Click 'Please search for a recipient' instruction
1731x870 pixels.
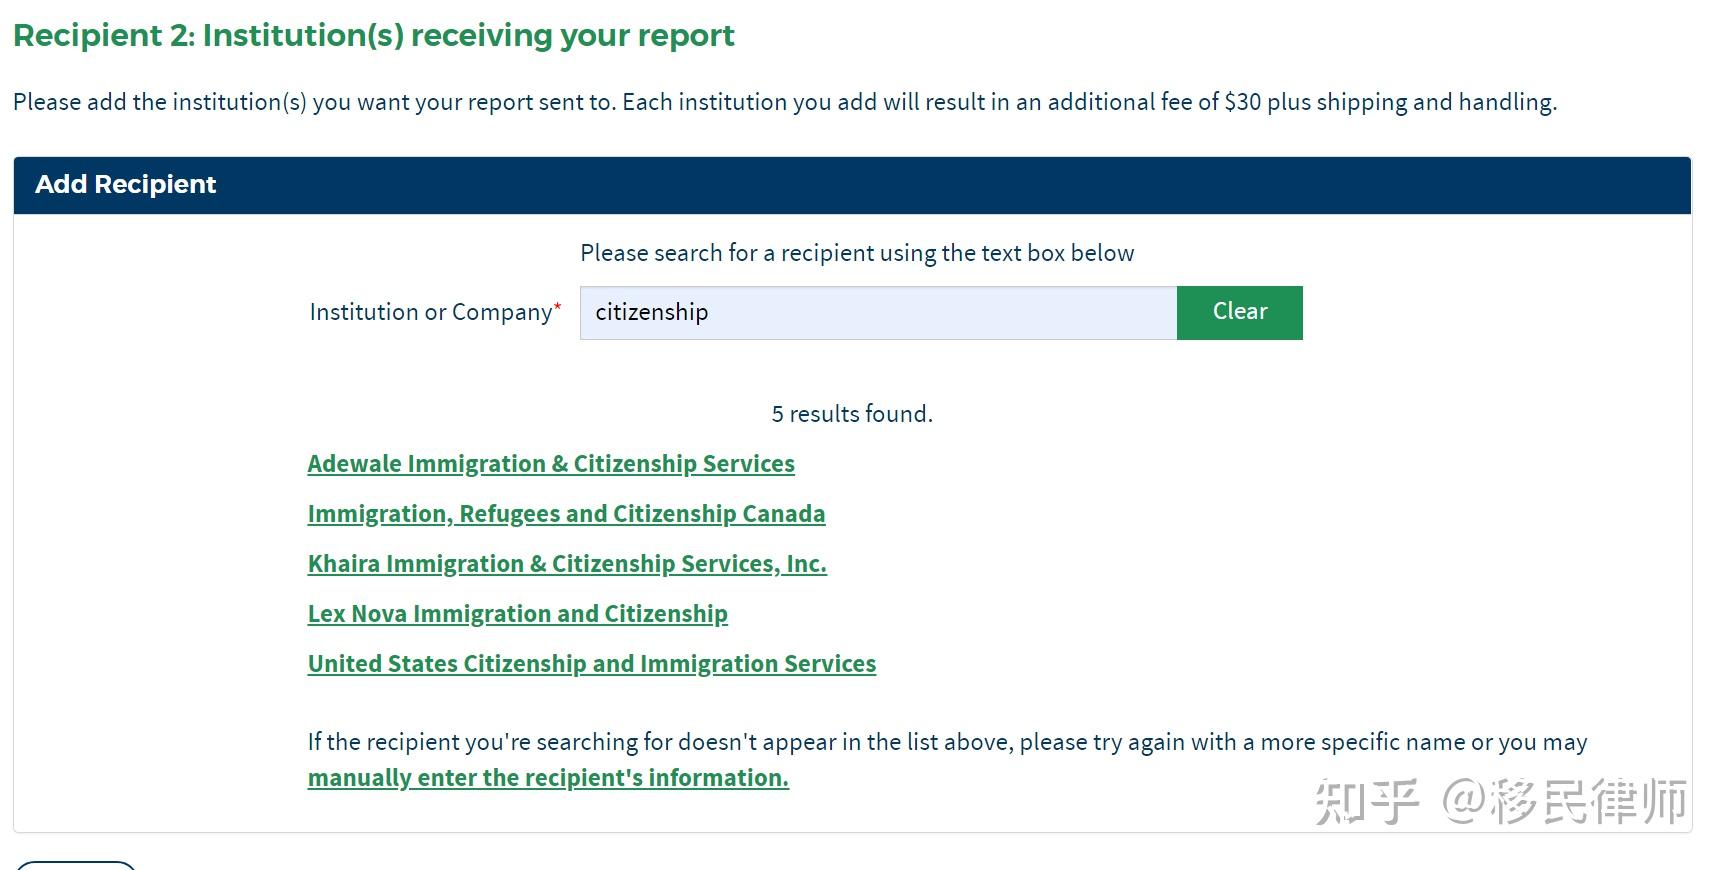pos(857,253)
